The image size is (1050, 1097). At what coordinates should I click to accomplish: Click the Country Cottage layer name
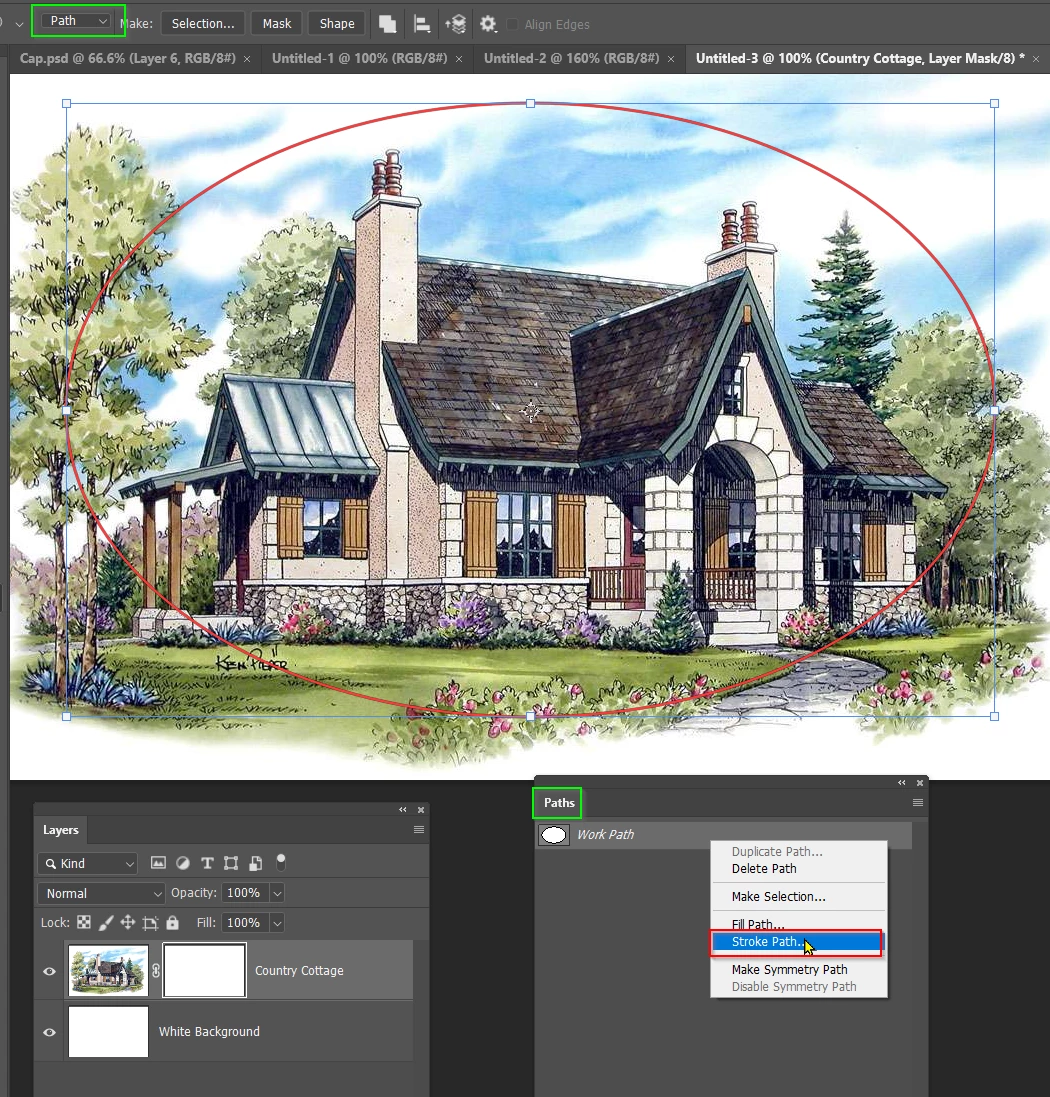(x=299, y=971)
